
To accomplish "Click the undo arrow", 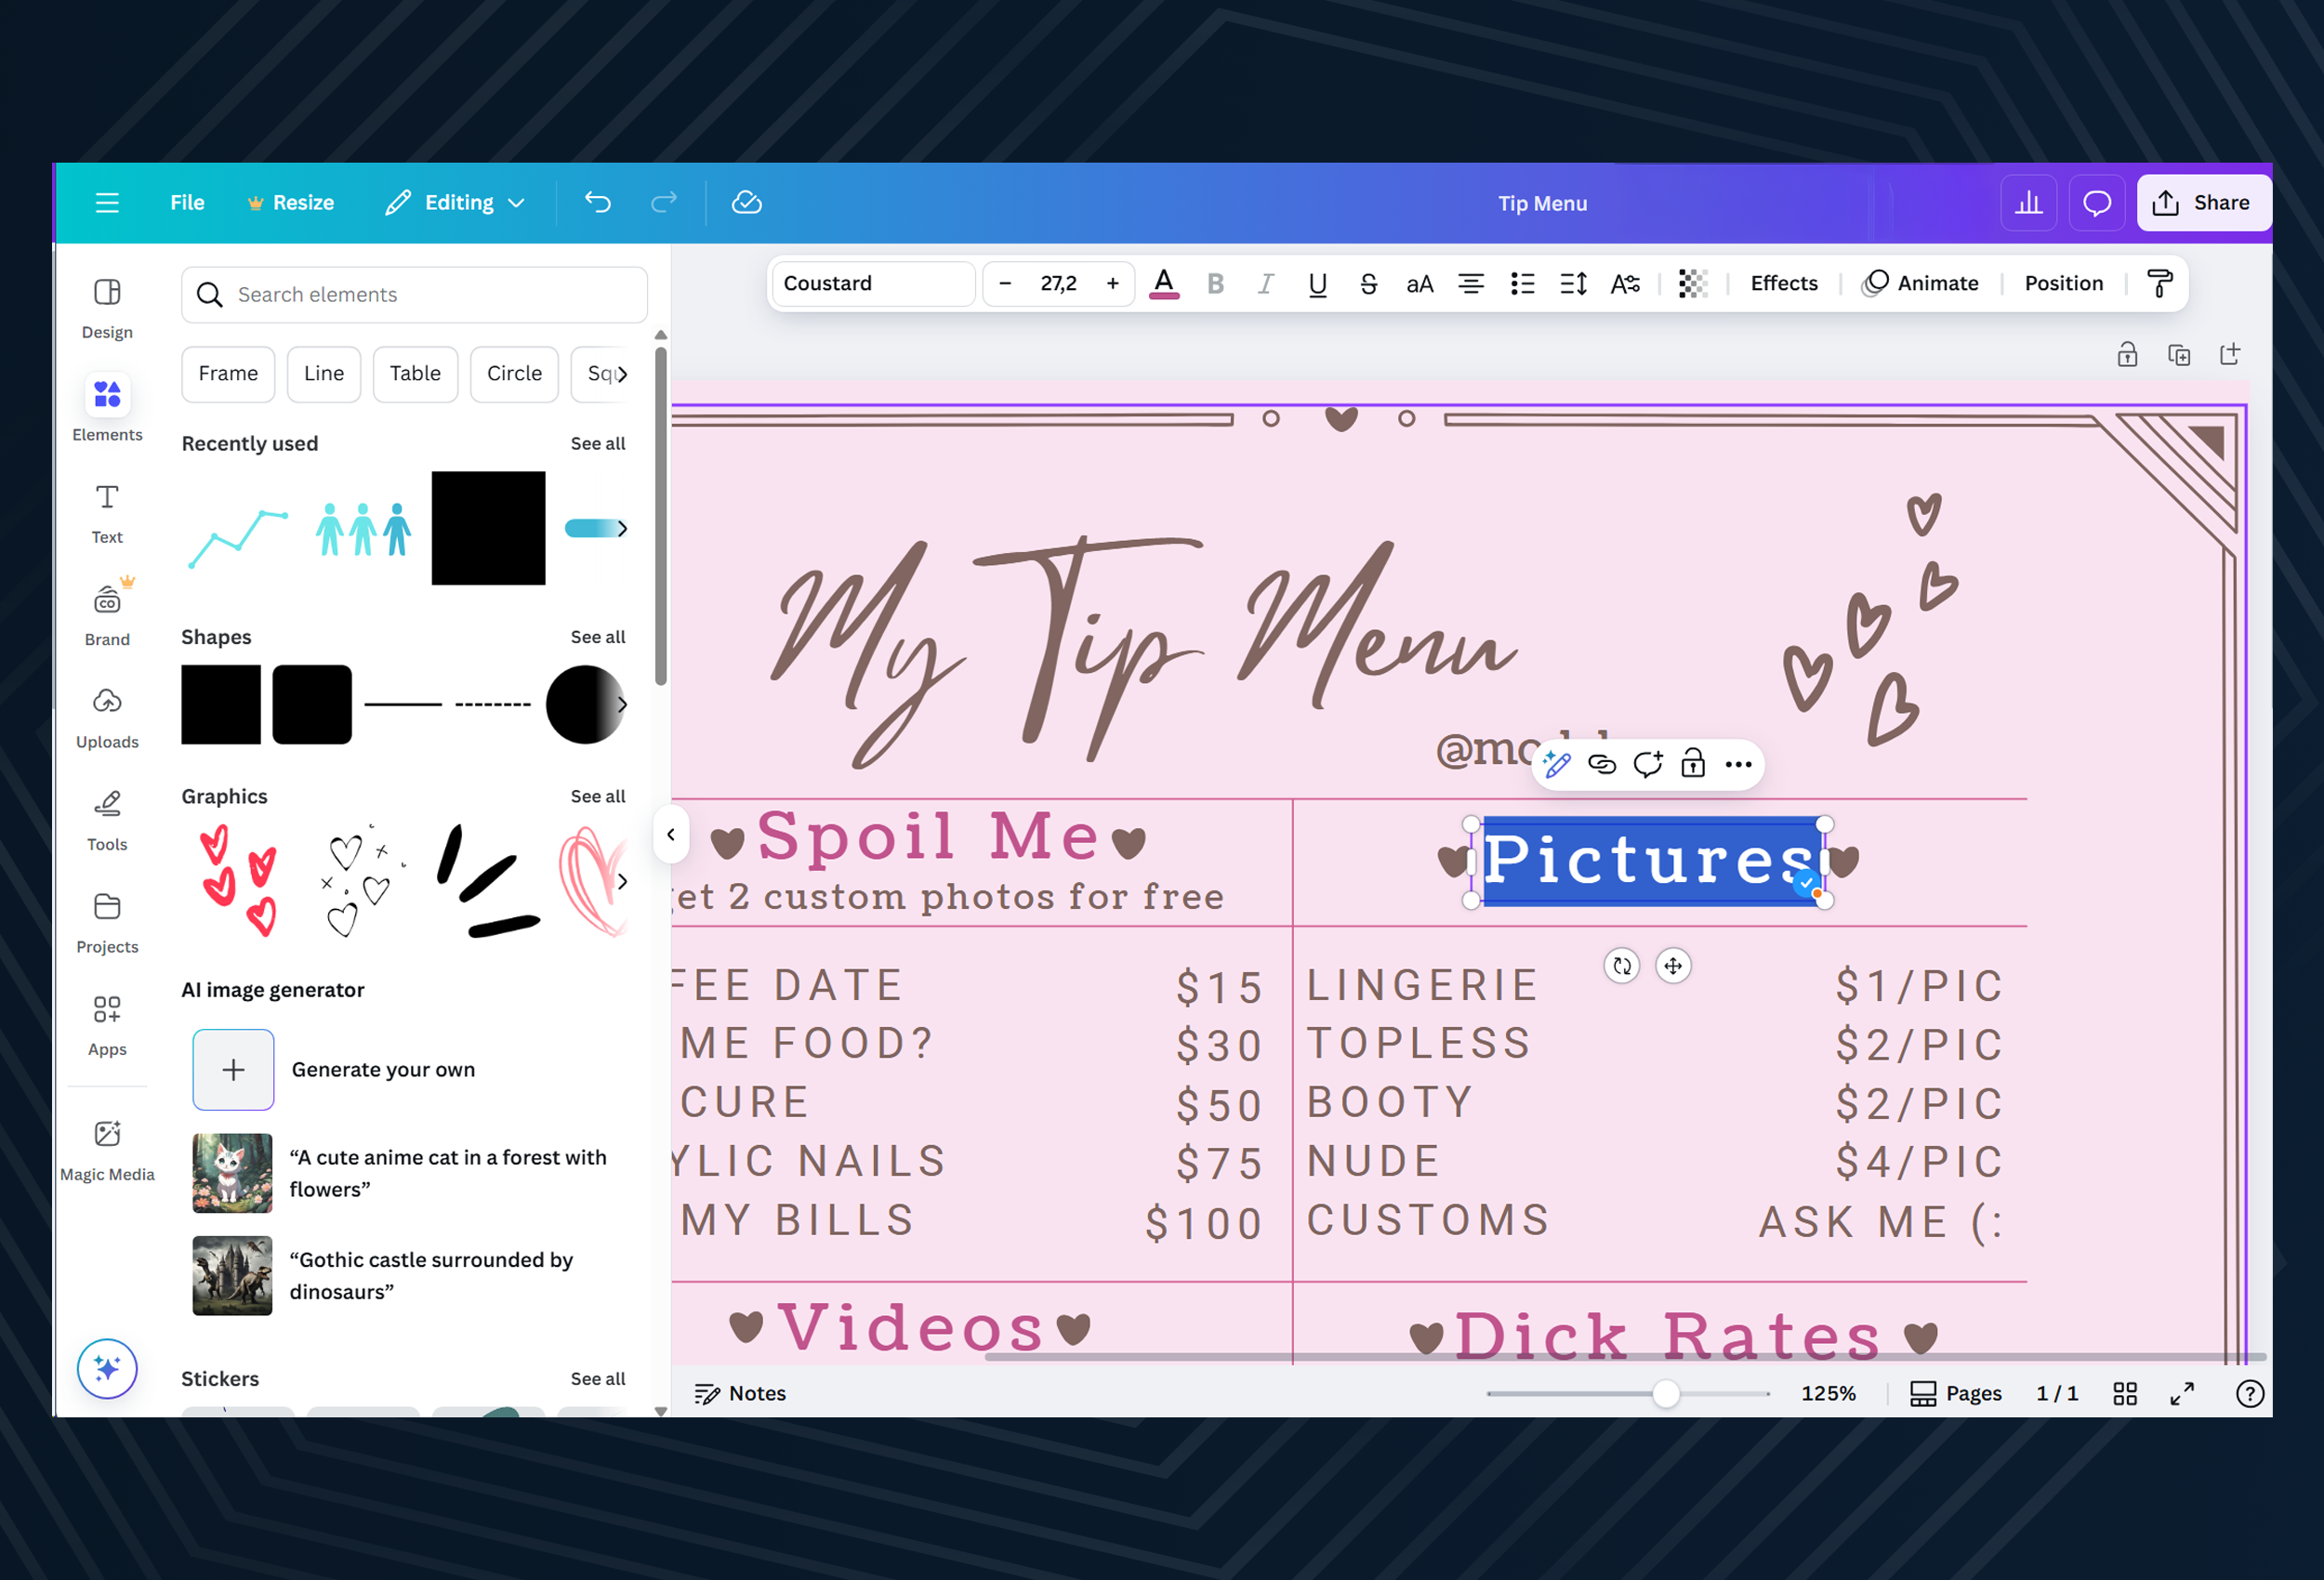I will click(597, 203).
